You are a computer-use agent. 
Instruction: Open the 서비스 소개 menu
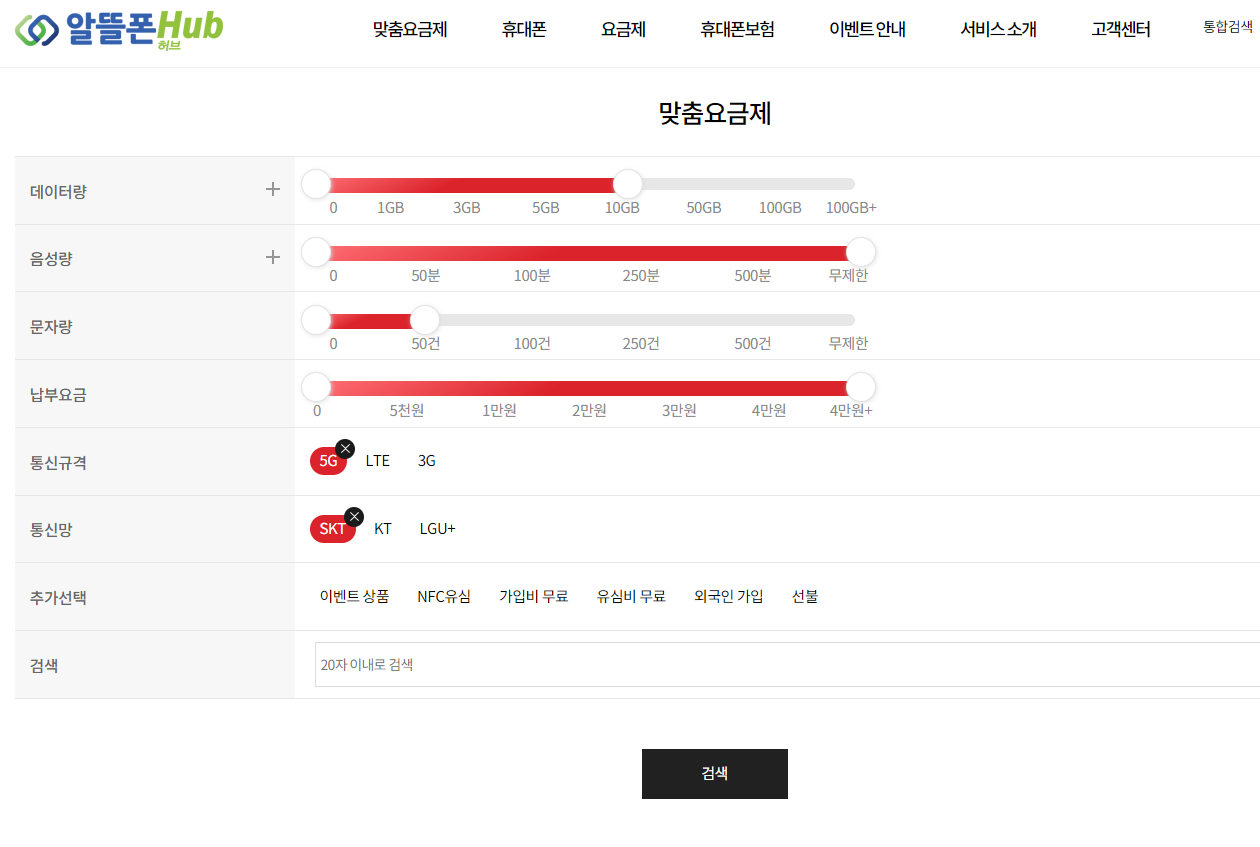(x=998, y=30)
